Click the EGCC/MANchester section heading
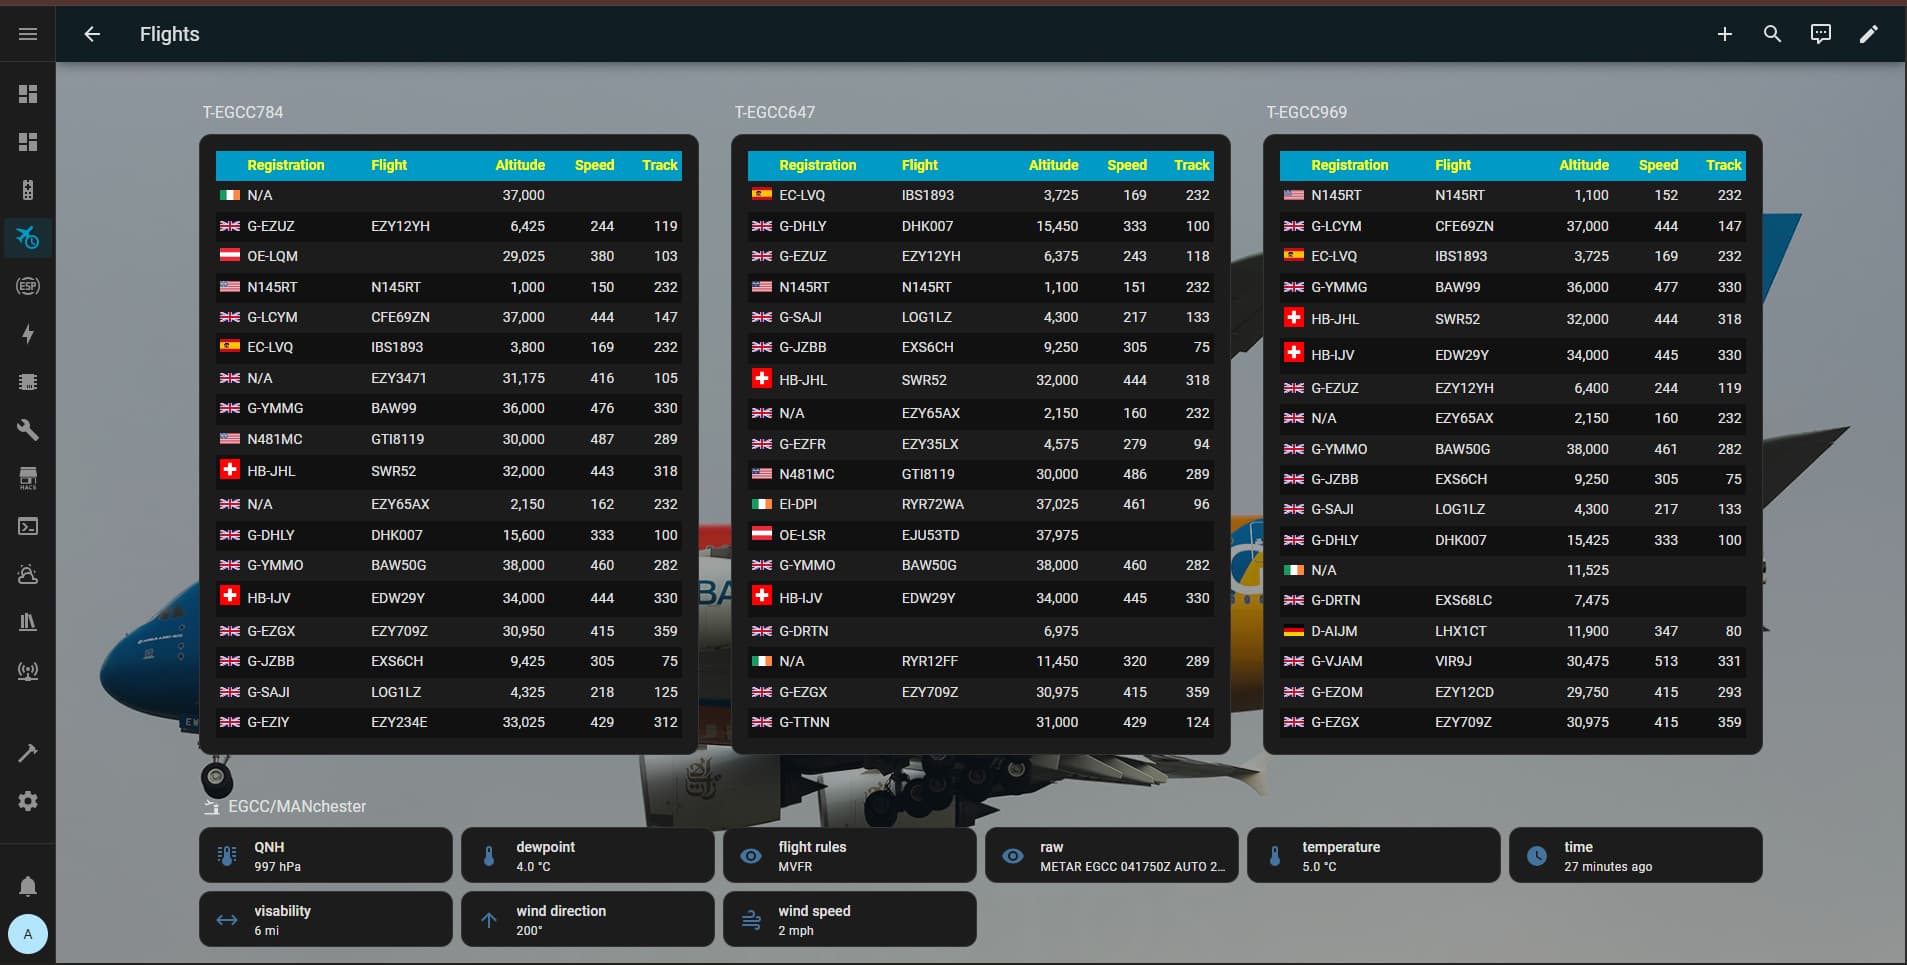This screenshot has width=1907, height=965. tap(297, 807)
